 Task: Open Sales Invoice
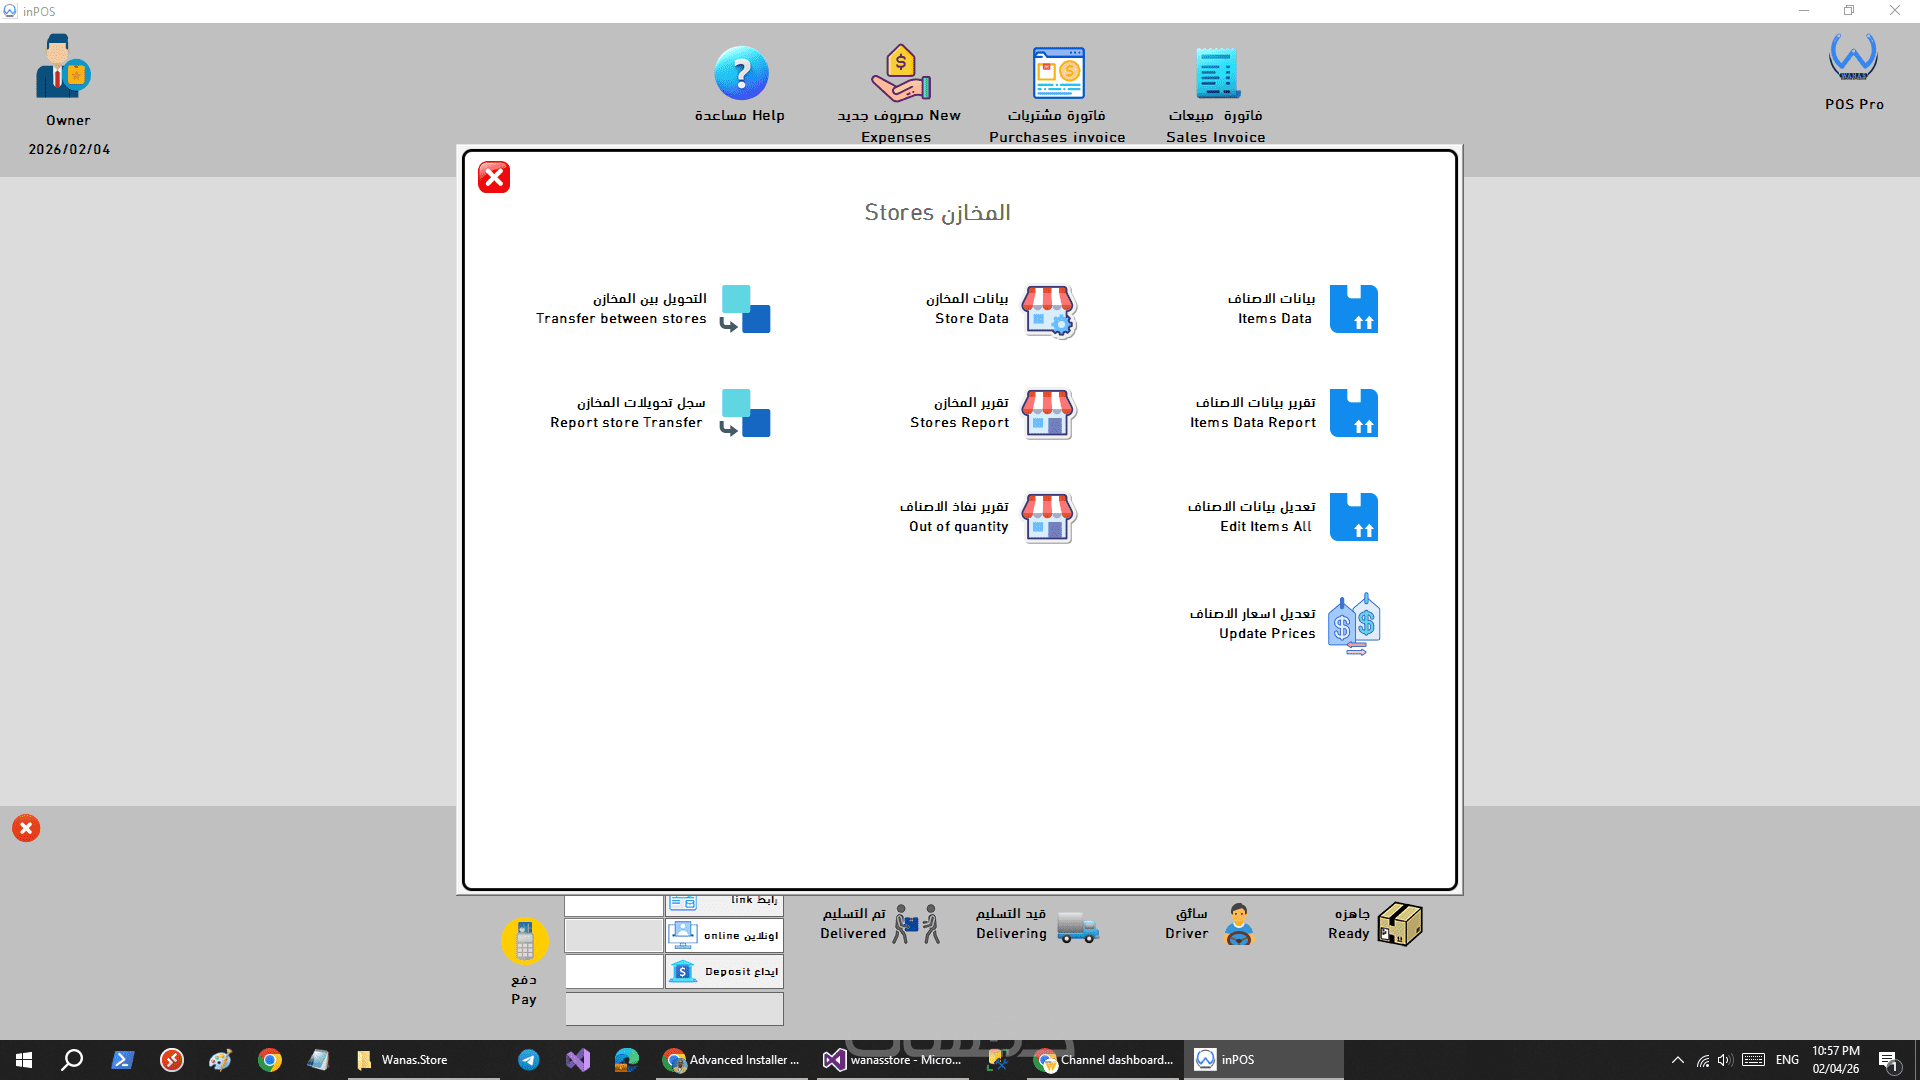click(x=1216, y=74)
